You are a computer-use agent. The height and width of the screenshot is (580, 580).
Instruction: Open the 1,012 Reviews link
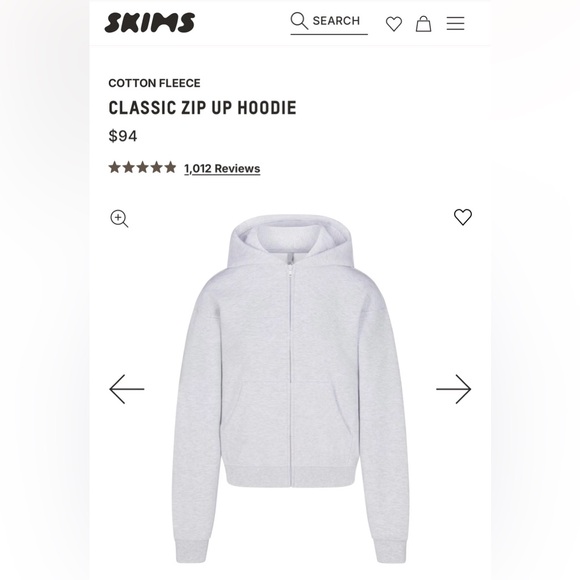pos(222,169)
